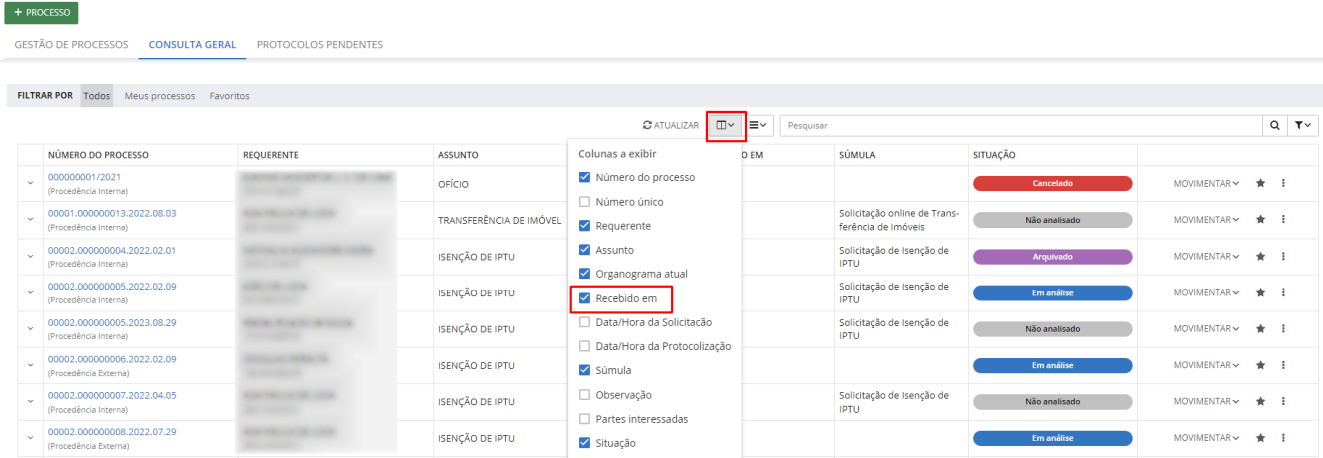Image resolution: width=1323 pixels, height=458 pixels.
Task: Open the list view options icon
Action: (758, 125)
